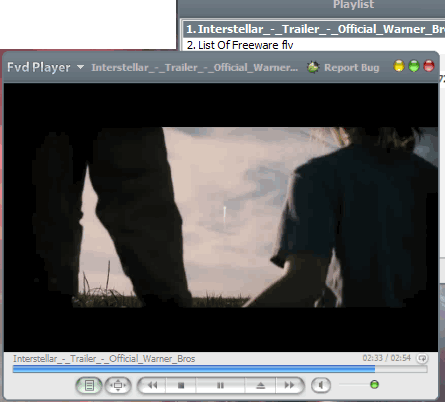Rewind the video
Screen dimensions: 445x402
(x=152, y=385)
